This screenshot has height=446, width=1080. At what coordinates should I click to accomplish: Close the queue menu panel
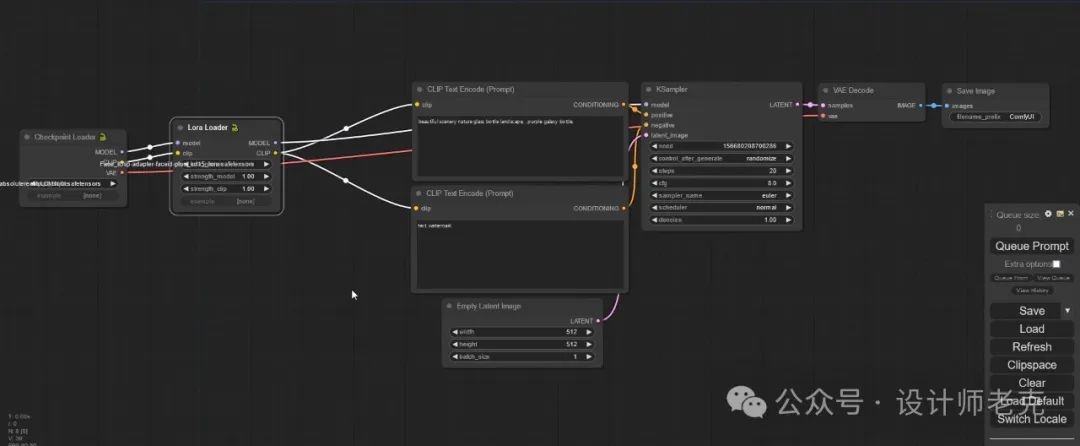(1071, 214)
